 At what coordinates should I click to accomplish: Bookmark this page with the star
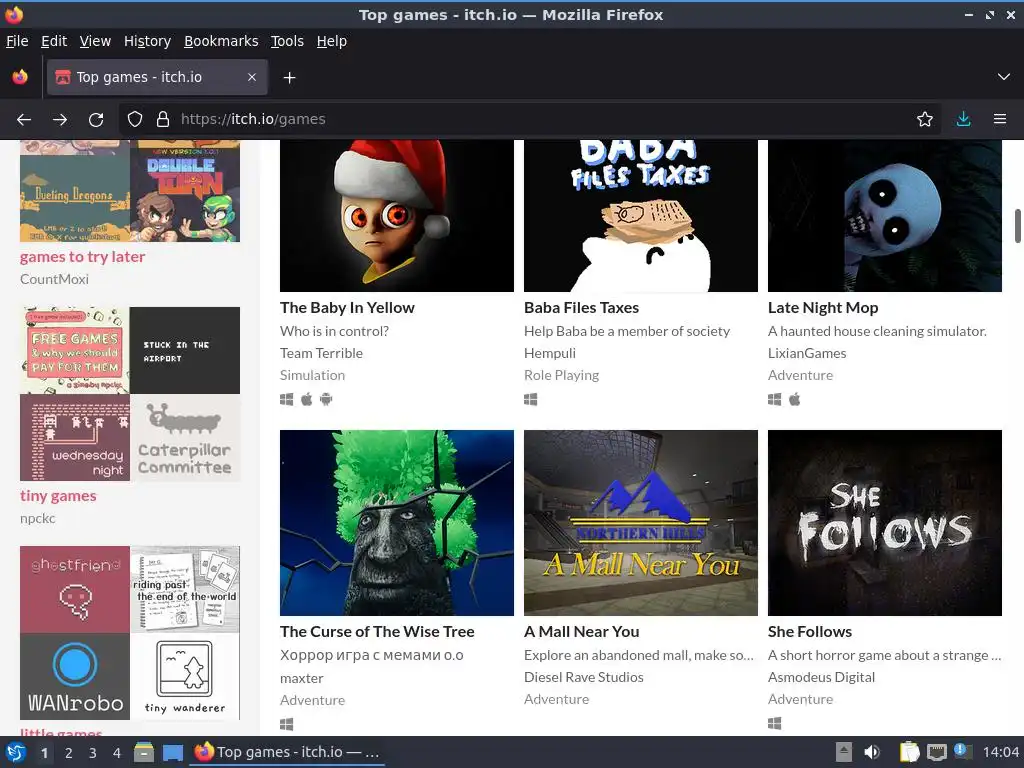click(925, 120)
